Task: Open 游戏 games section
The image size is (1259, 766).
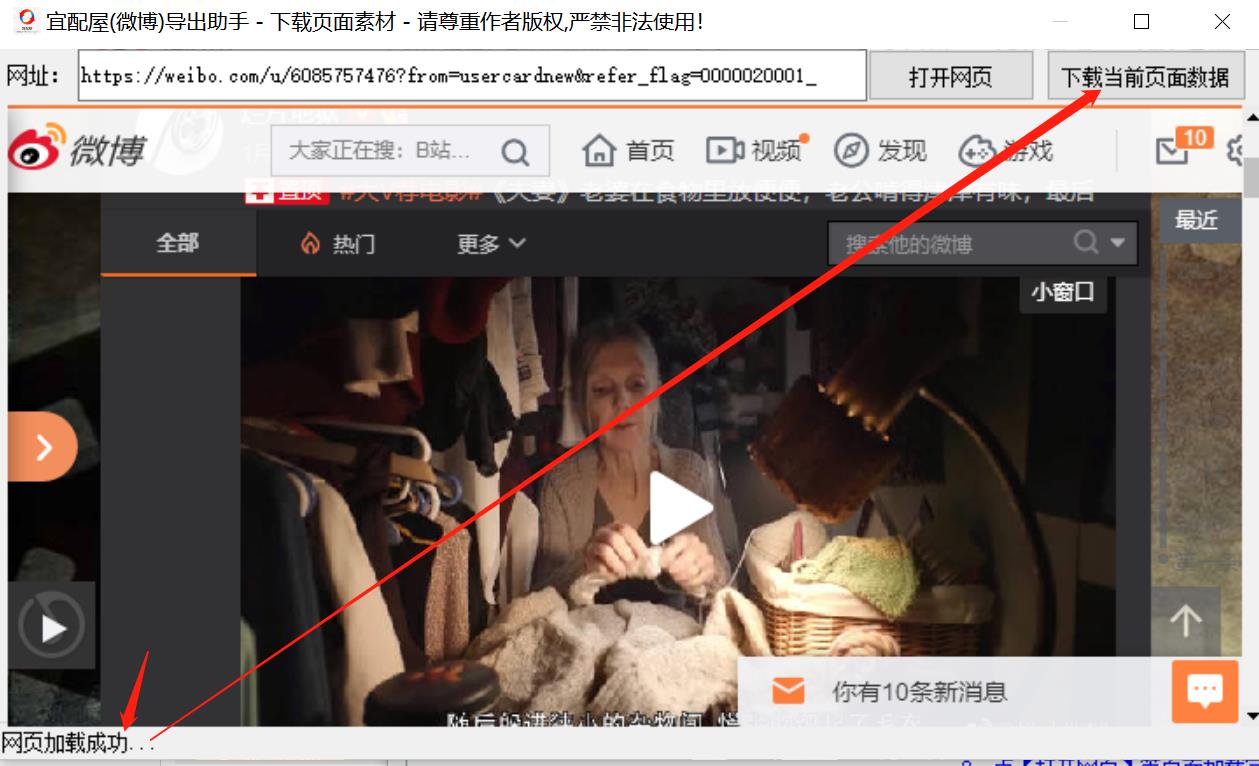Action: [1006, 151]
